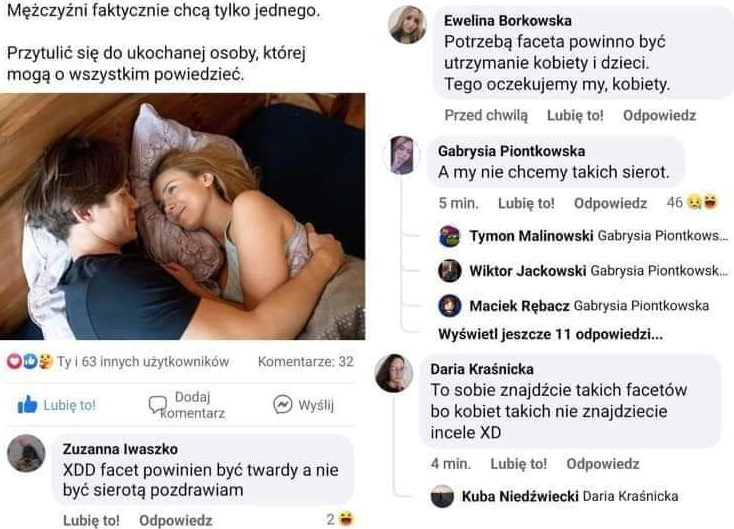Open the Komentarze: 32 comments count
This screenshot has width=734, height=529.
coord(305,361)
